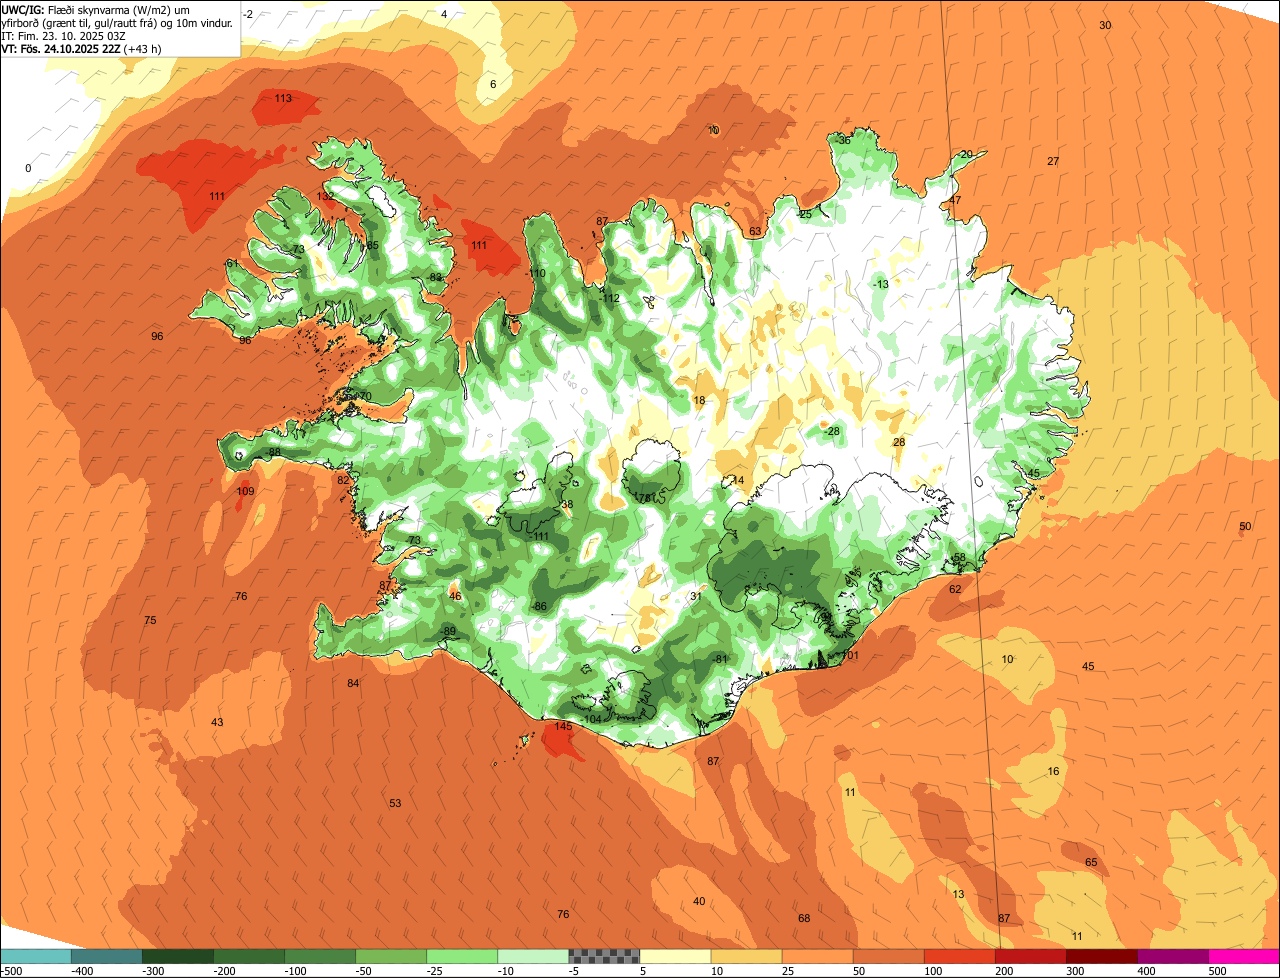Click the map value '27' in the northeast sea
Image resolution: width=1280 pixels, height=978 pixels.
[x=1053, y=161]
